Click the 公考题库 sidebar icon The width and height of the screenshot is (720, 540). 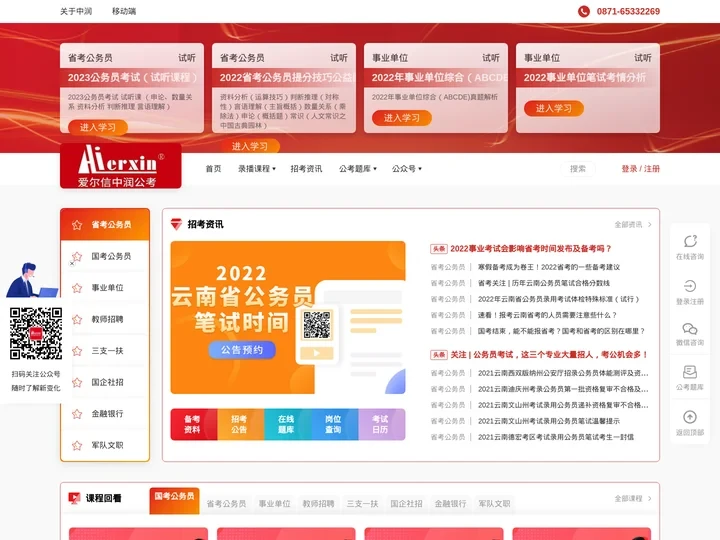coord(690,372)
